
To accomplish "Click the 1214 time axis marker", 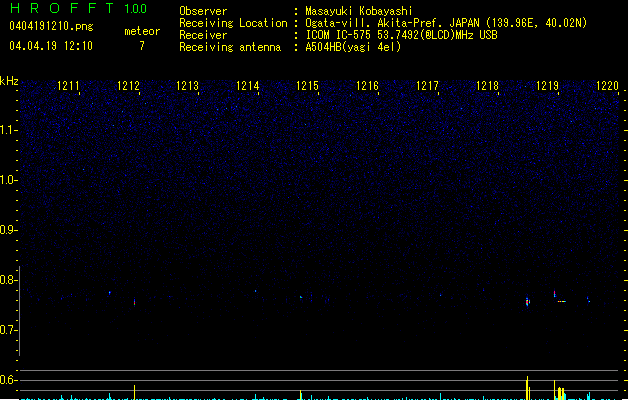I will click(248, 86).
